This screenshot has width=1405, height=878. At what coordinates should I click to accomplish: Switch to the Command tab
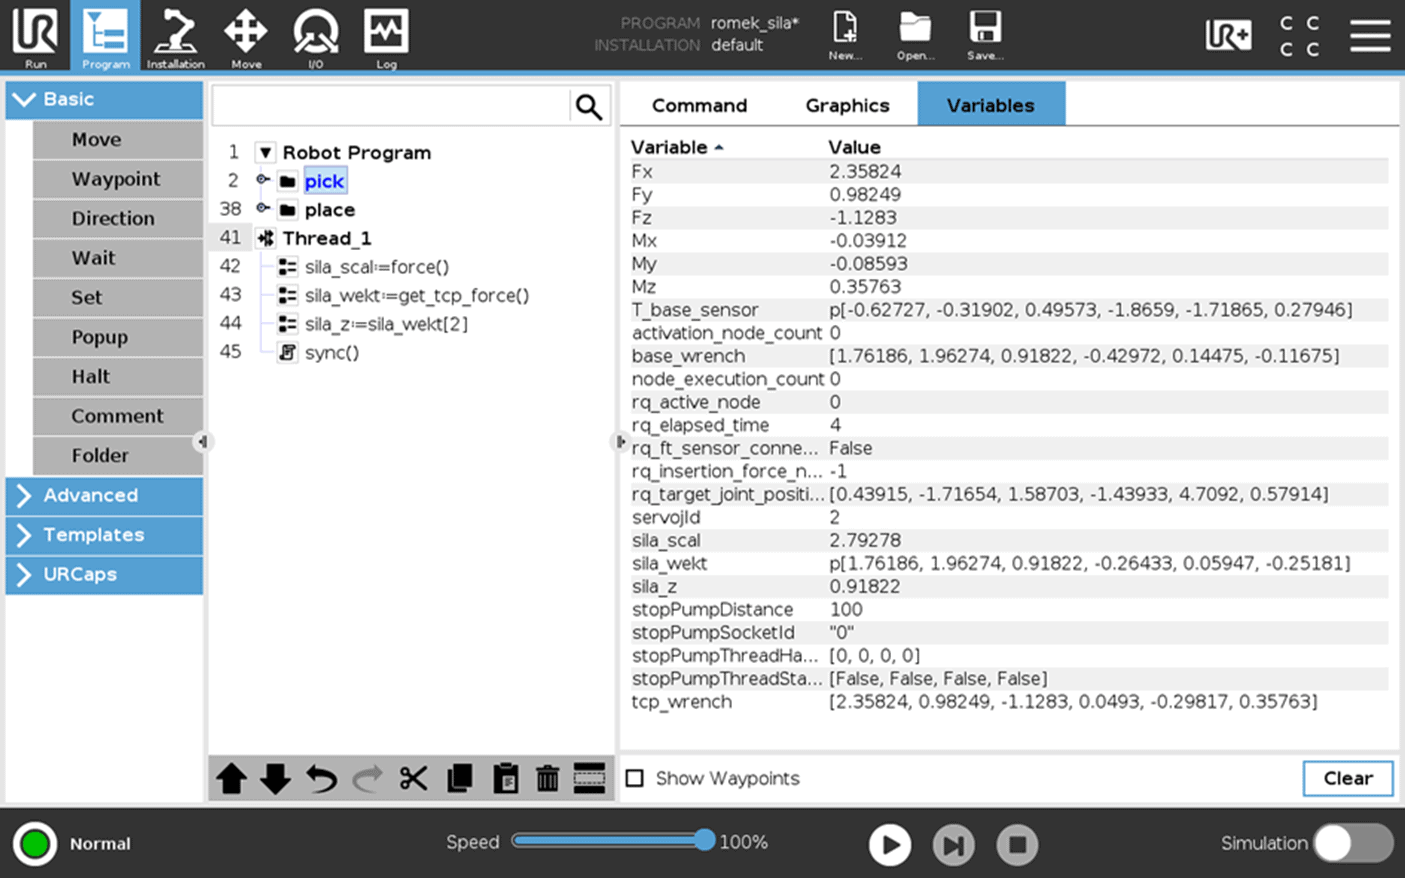(x=699, y=105)
